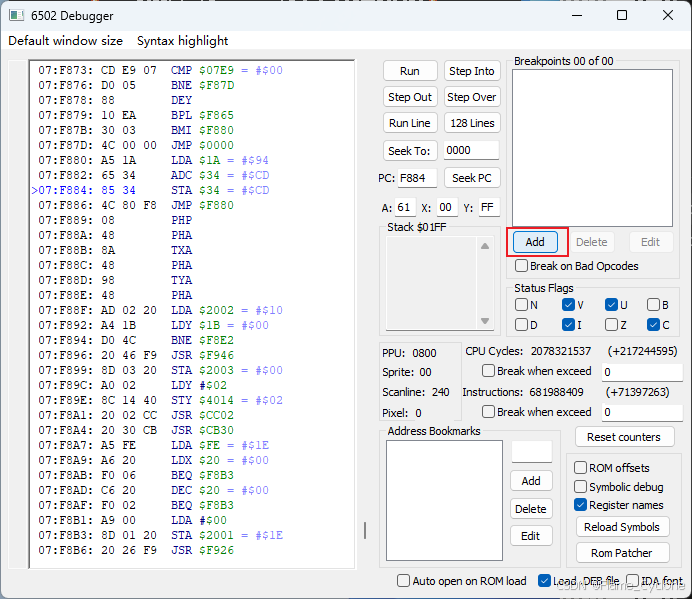This screenshot has width=692, height=599.
Task: Click the Stack scrollbar down arrow
Action: pyautogui.click(x=485, y=321)
